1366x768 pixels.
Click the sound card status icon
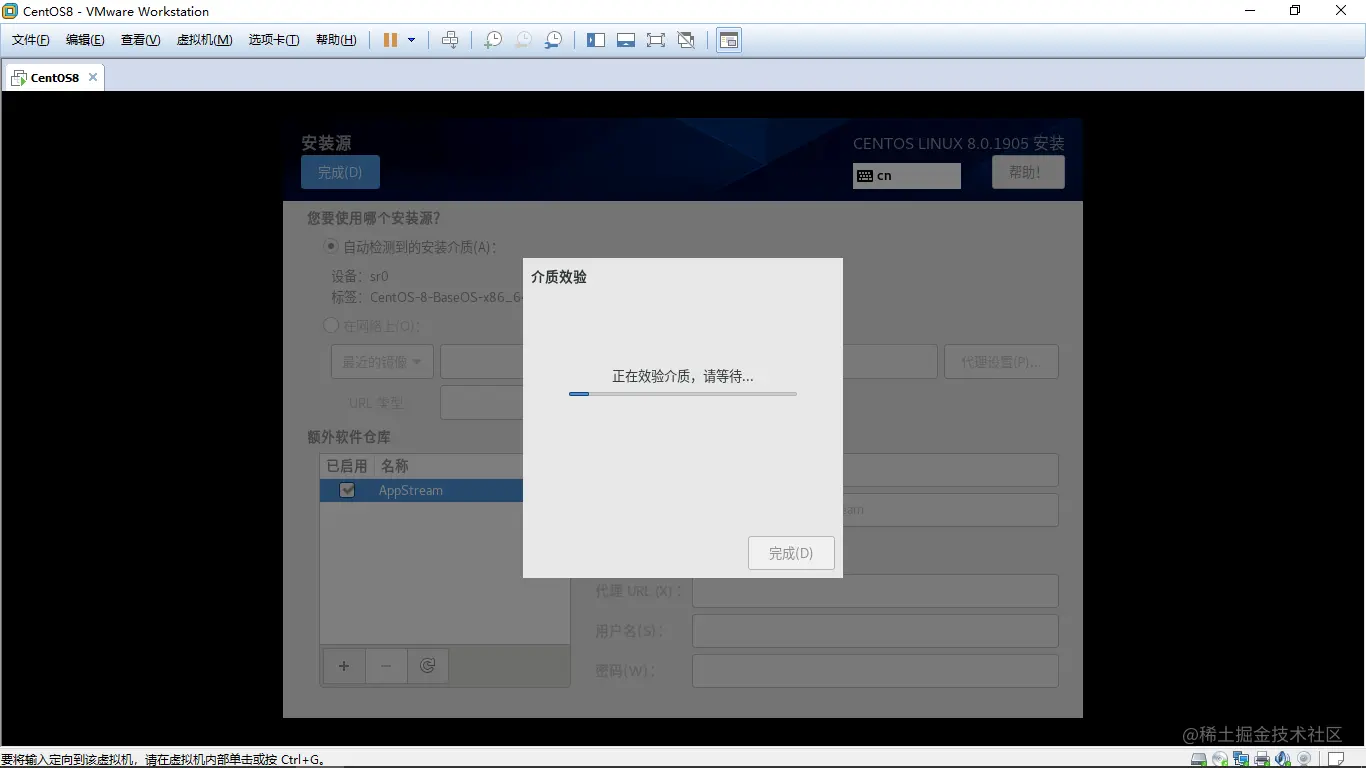point(1282,759)
